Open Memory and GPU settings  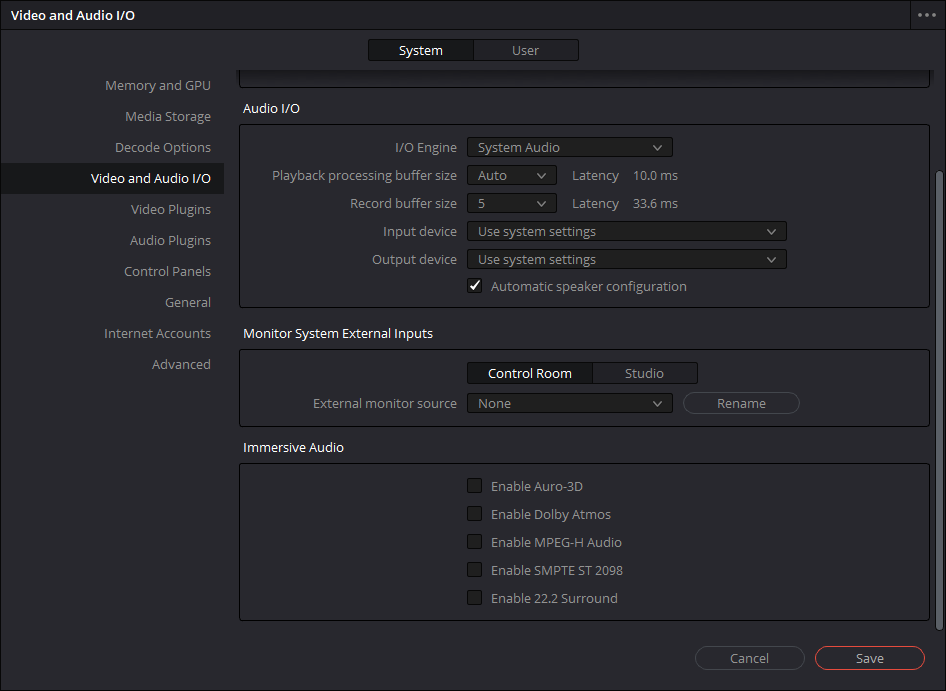158,86
